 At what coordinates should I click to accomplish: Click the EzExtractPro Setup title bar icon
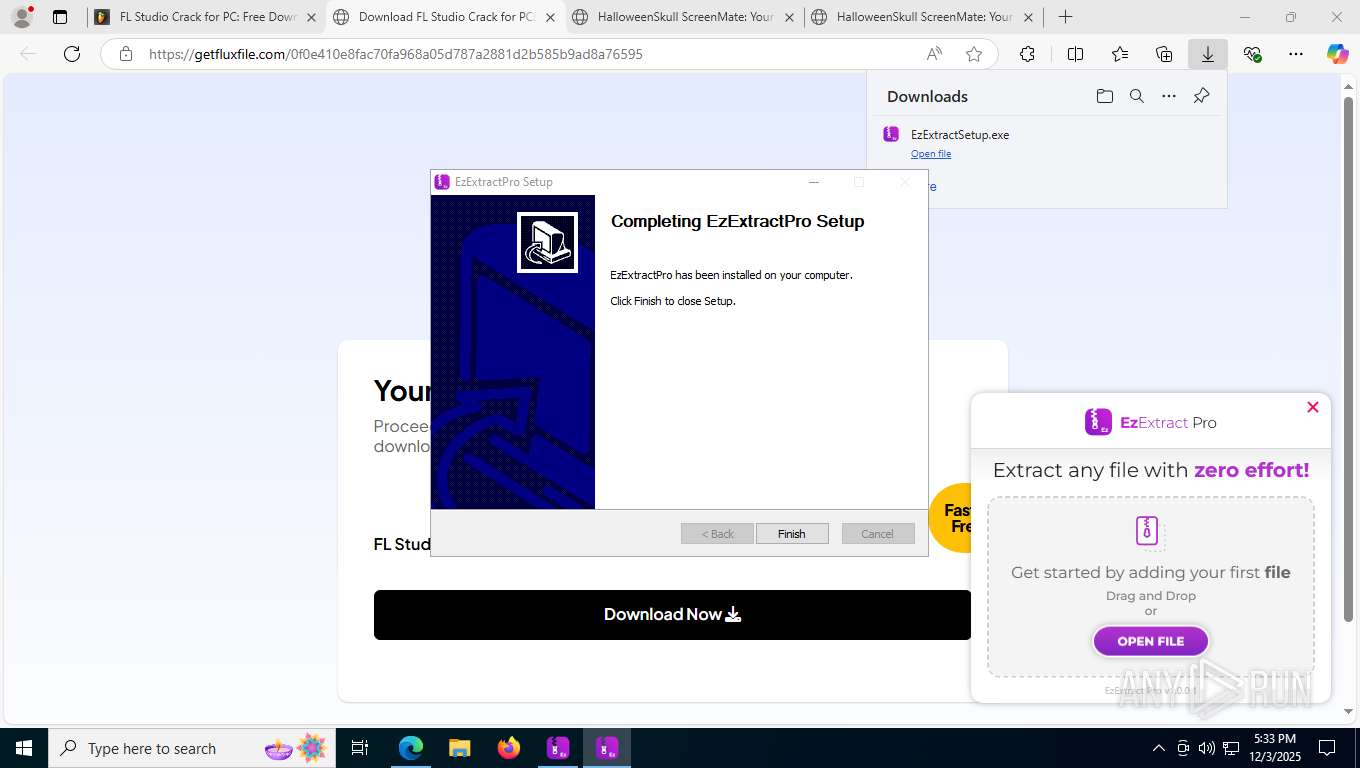point(442,182)
